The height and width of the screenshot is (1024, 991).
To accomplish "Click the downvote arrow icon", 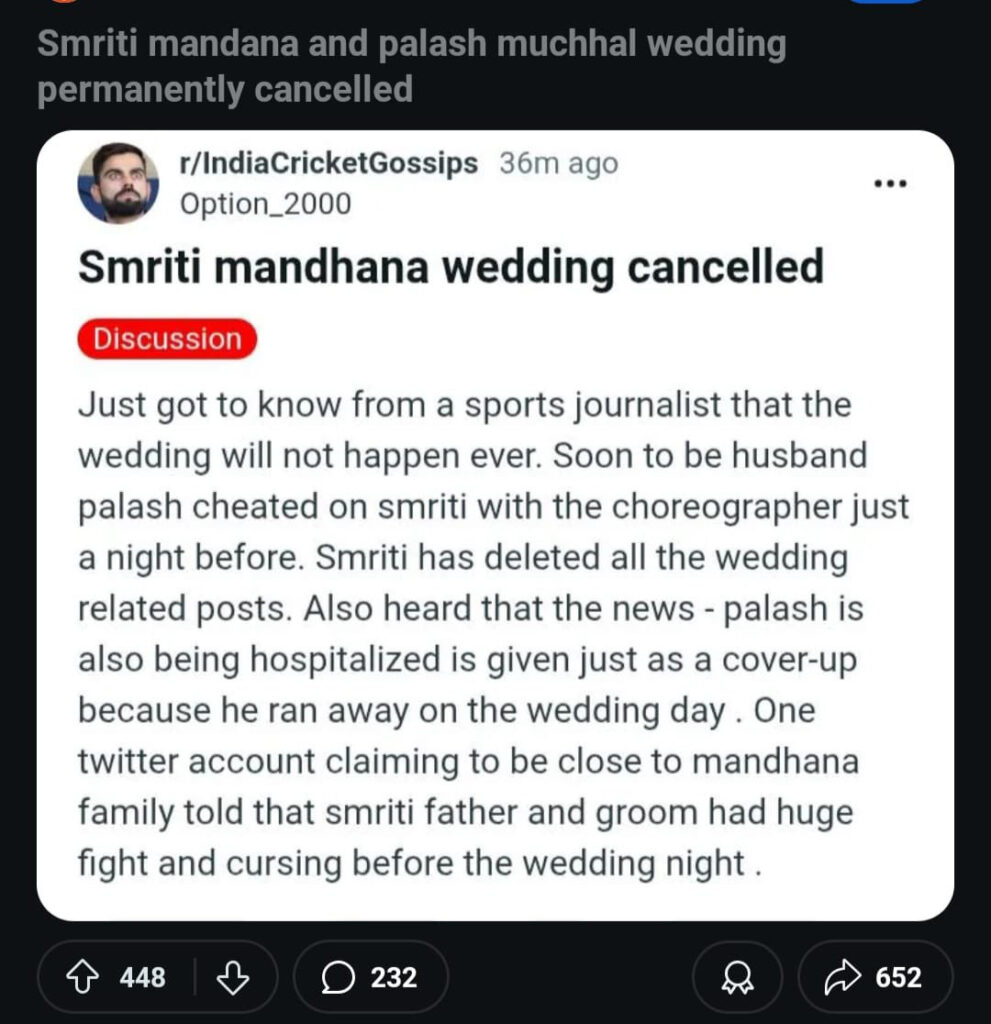I will (x=232, y=977).
